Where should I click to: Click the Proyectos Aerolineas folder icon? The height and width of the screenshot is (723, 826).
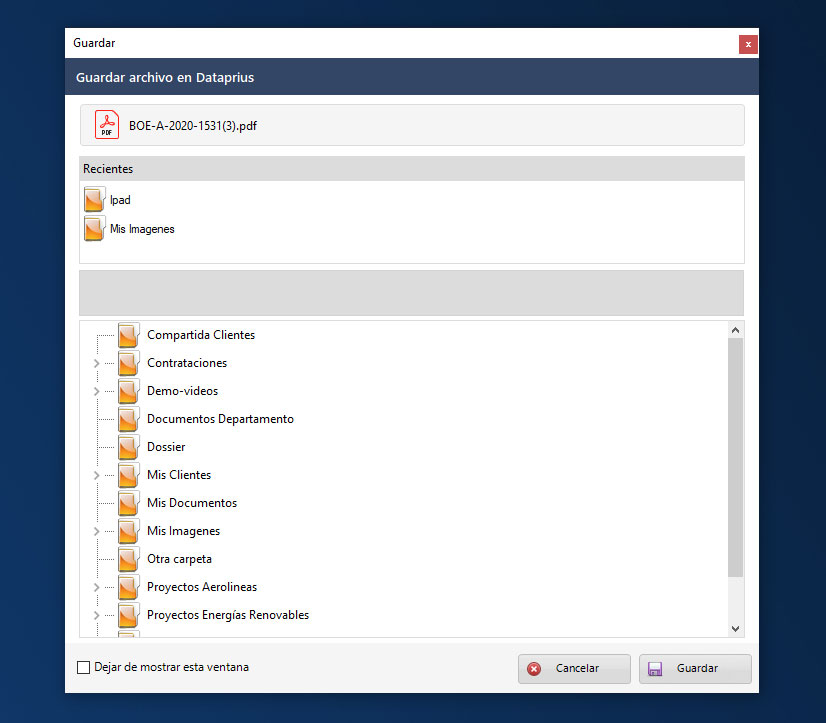[x=129, y=586]
